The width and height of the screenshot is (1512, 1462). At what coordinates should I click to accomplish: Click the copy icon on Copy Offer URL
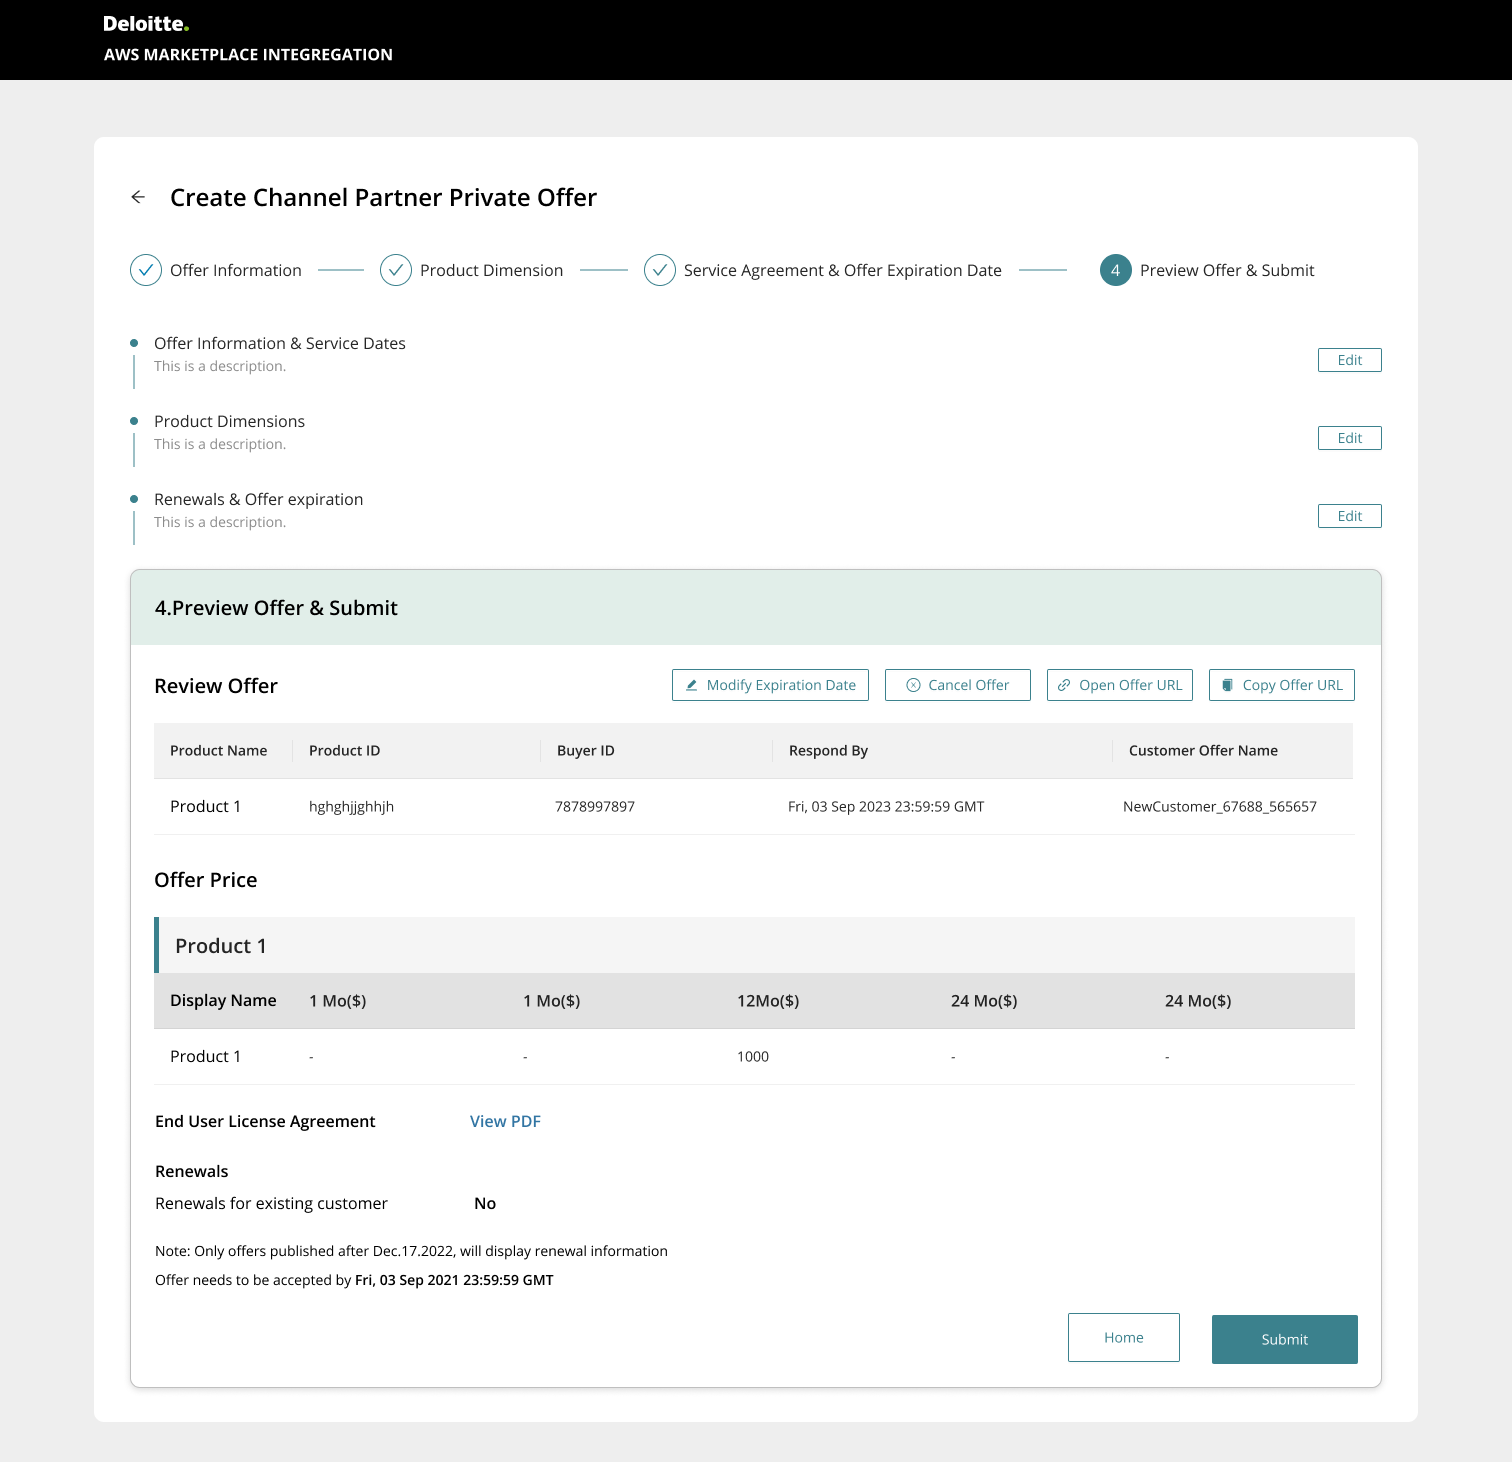pos(1227,685)
